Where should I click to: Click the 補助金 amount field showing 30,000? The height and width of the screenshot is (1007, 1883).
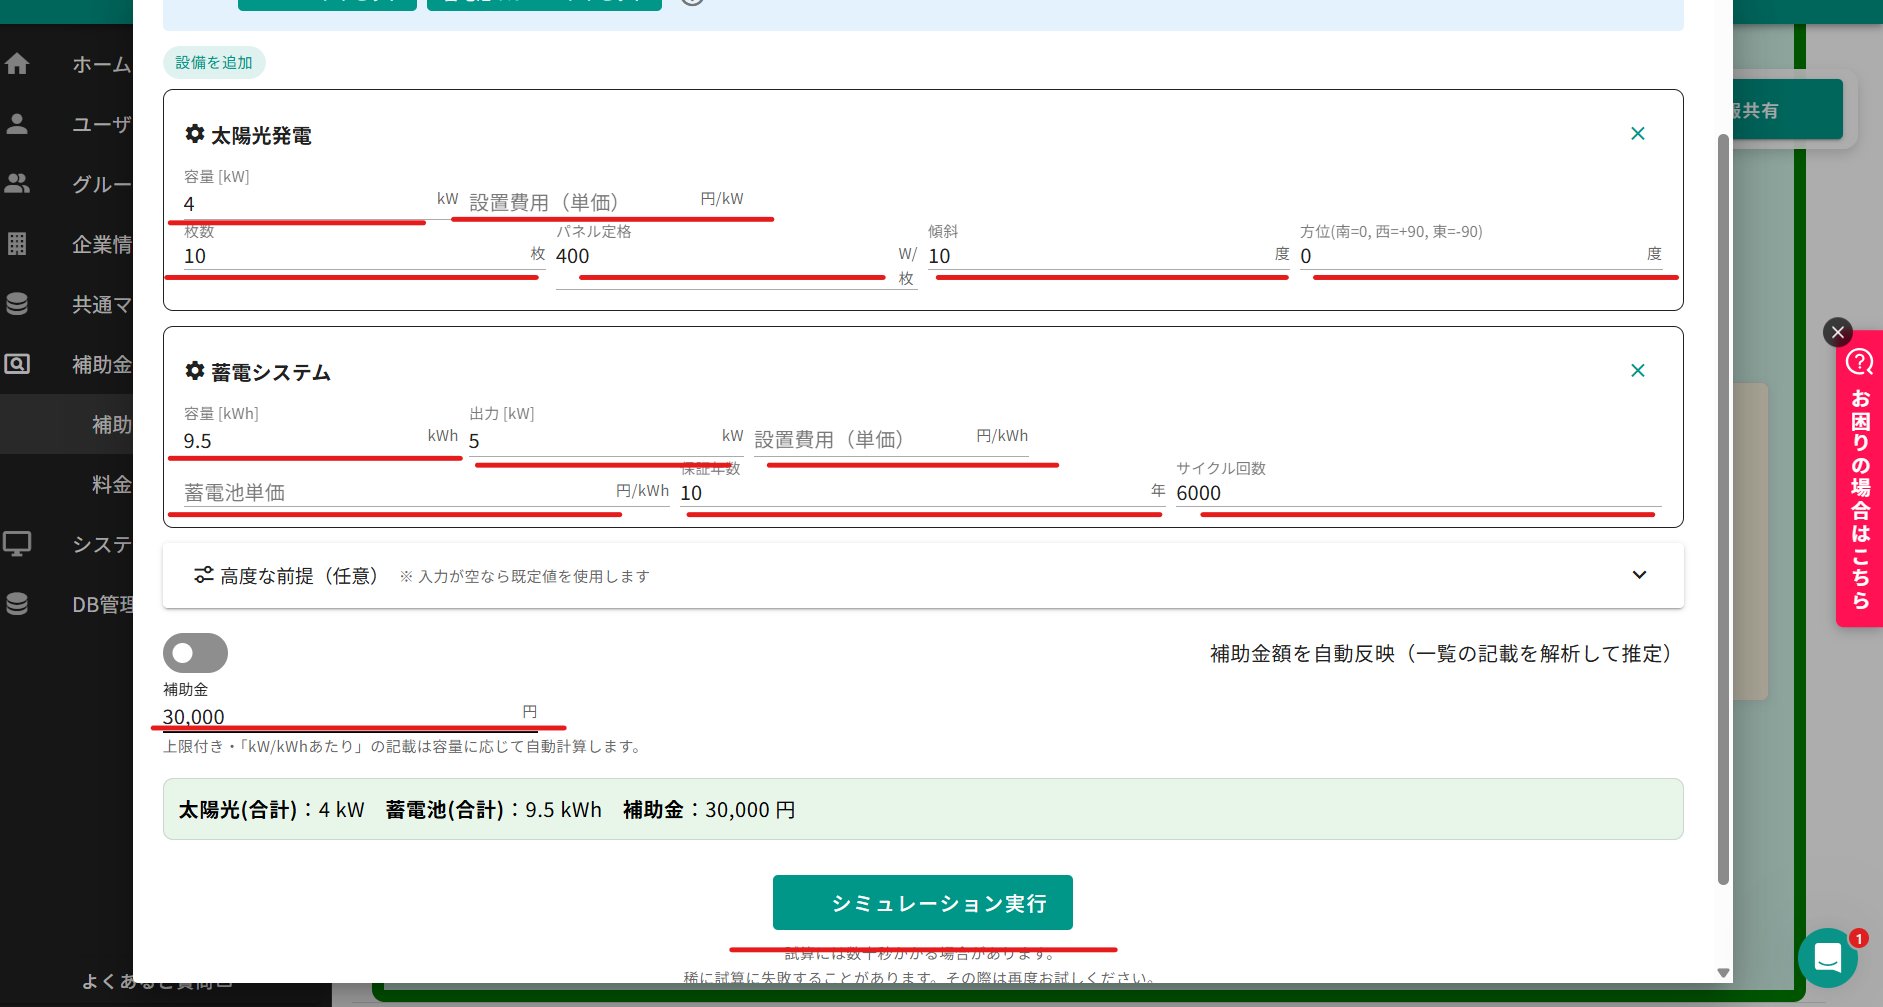click(340, 717)
